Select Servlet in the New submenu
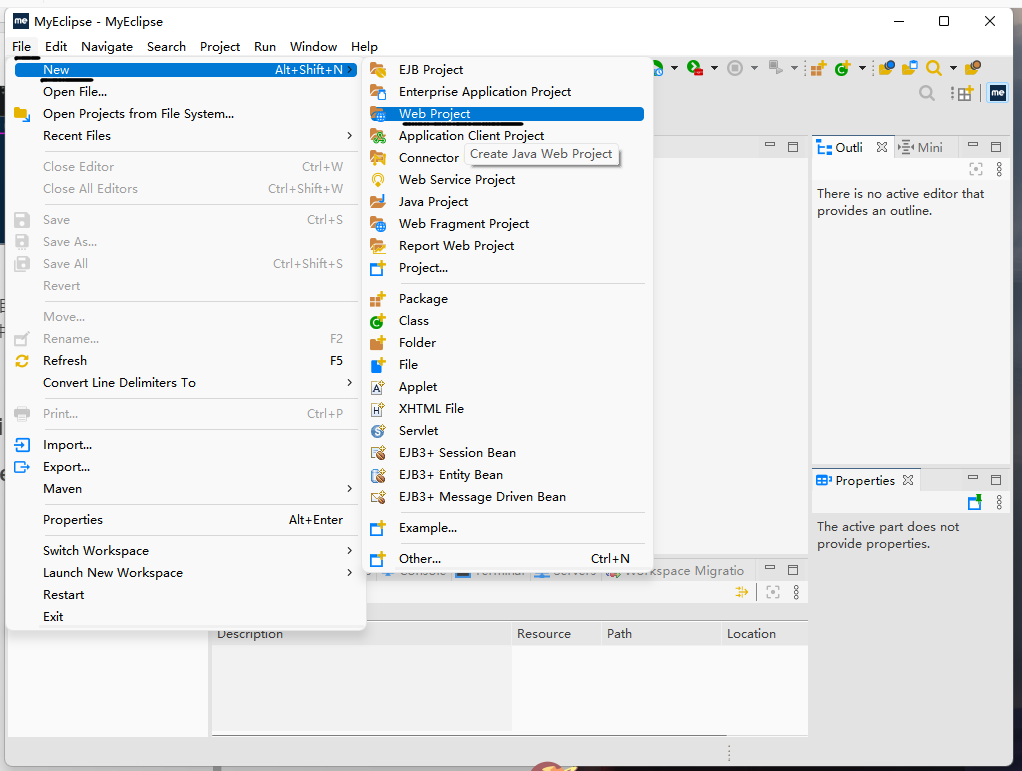 [x=506, y=431]
